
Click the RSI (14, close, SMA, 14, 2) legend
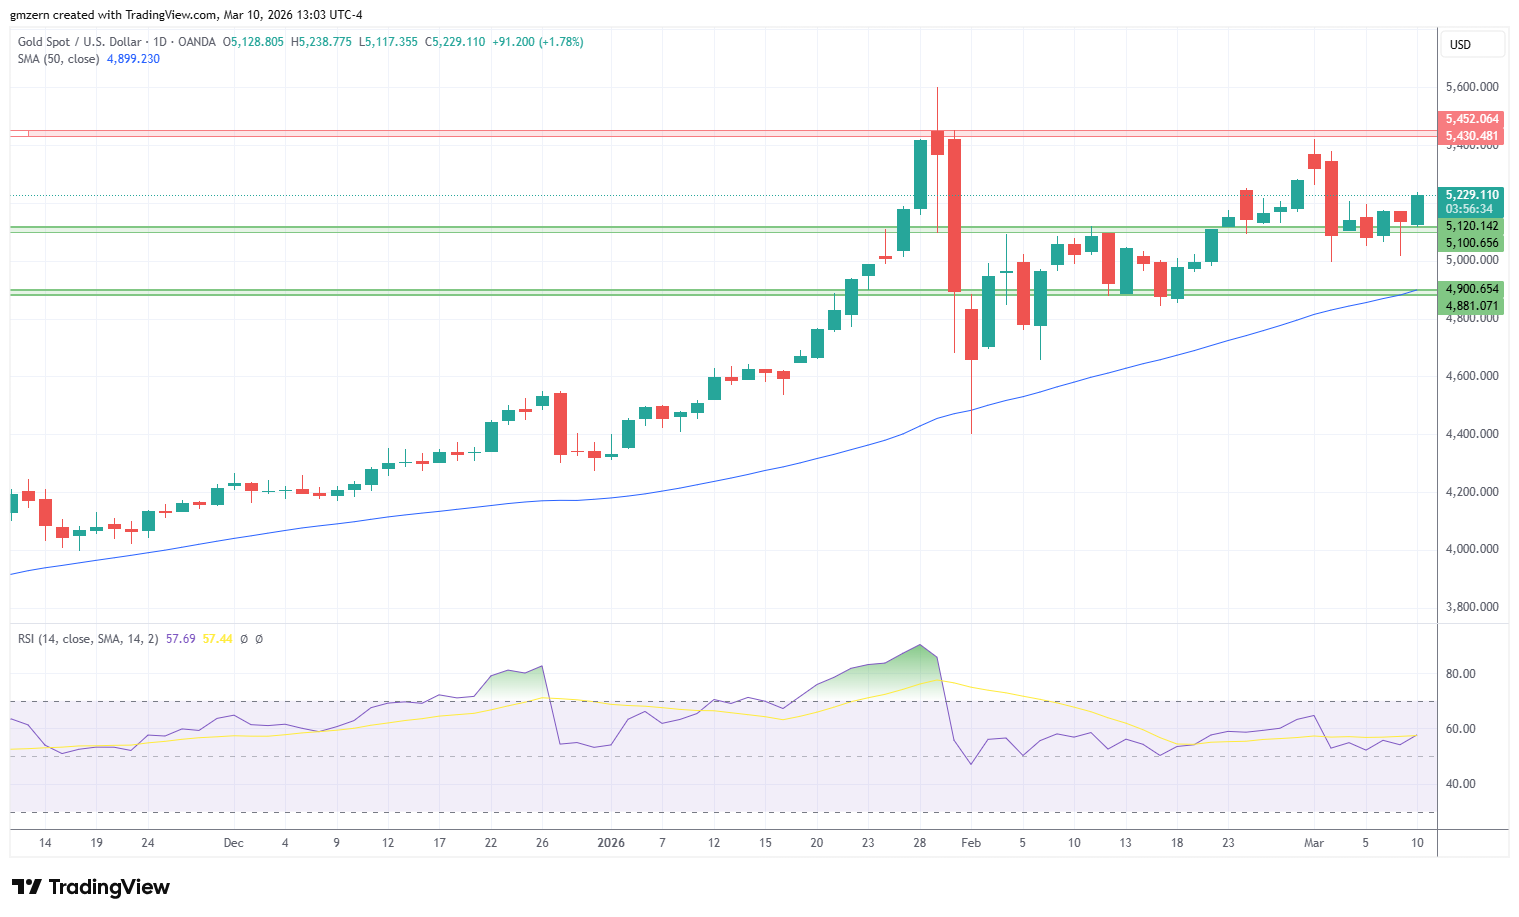click(x=88, y=639)
